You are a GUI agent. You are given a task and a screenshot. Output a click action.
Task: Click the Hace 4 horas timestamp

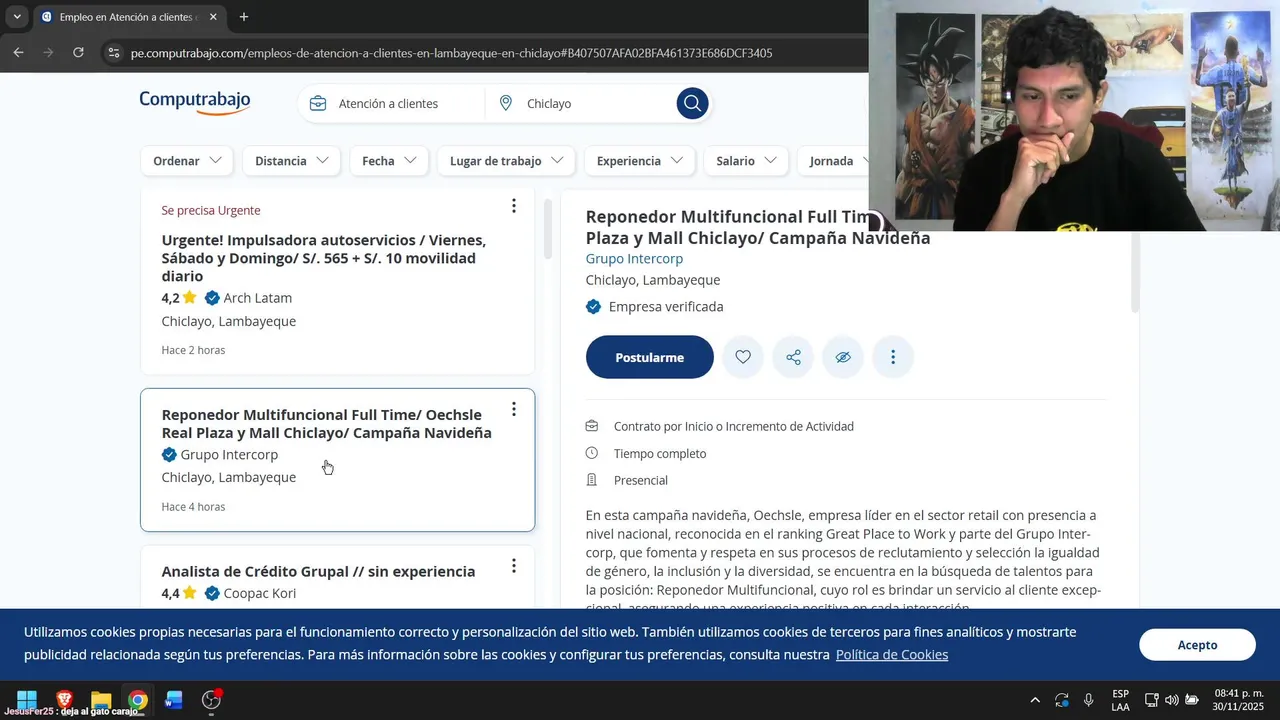193,507
